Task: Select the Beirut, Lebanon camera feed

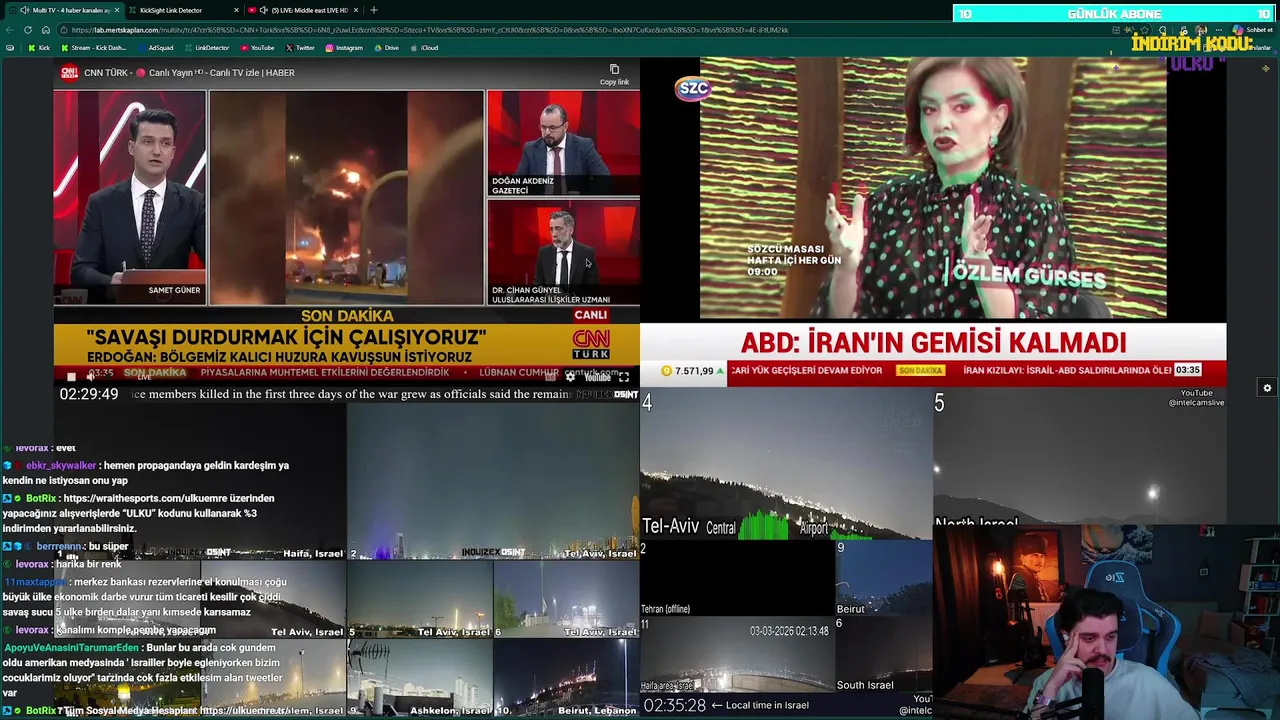Action: [x=566, y=678]
